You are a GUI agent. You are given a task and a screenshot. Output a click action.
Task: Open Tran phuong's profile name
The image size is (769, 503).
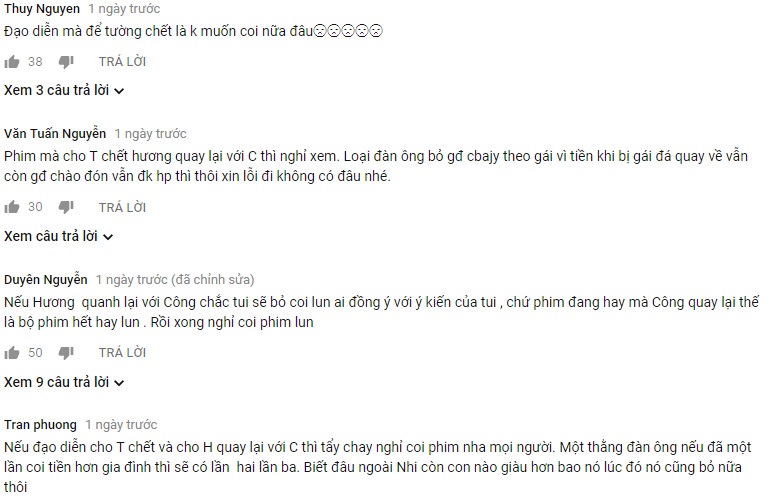(40, 425)
